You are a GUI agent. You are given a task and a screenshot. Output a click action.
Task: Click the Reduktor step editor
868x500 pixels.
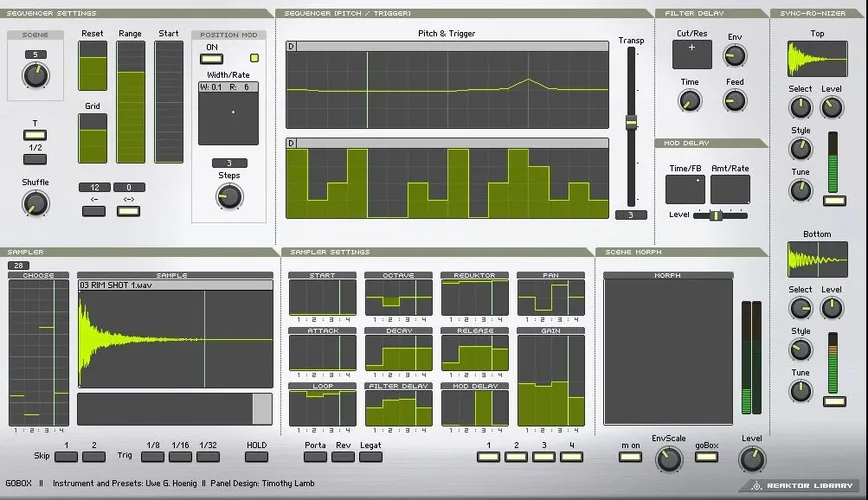(x=474, y=297)
